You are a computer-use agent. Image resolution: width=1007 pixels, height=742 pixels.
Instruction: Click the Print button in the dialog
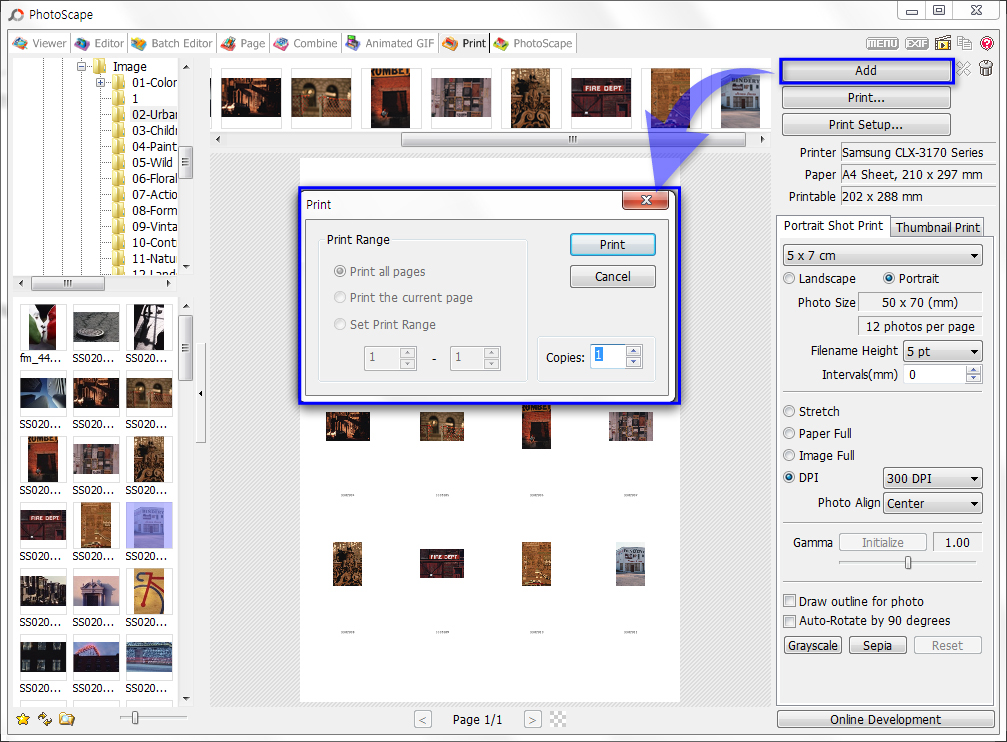[x=612, y=244]
